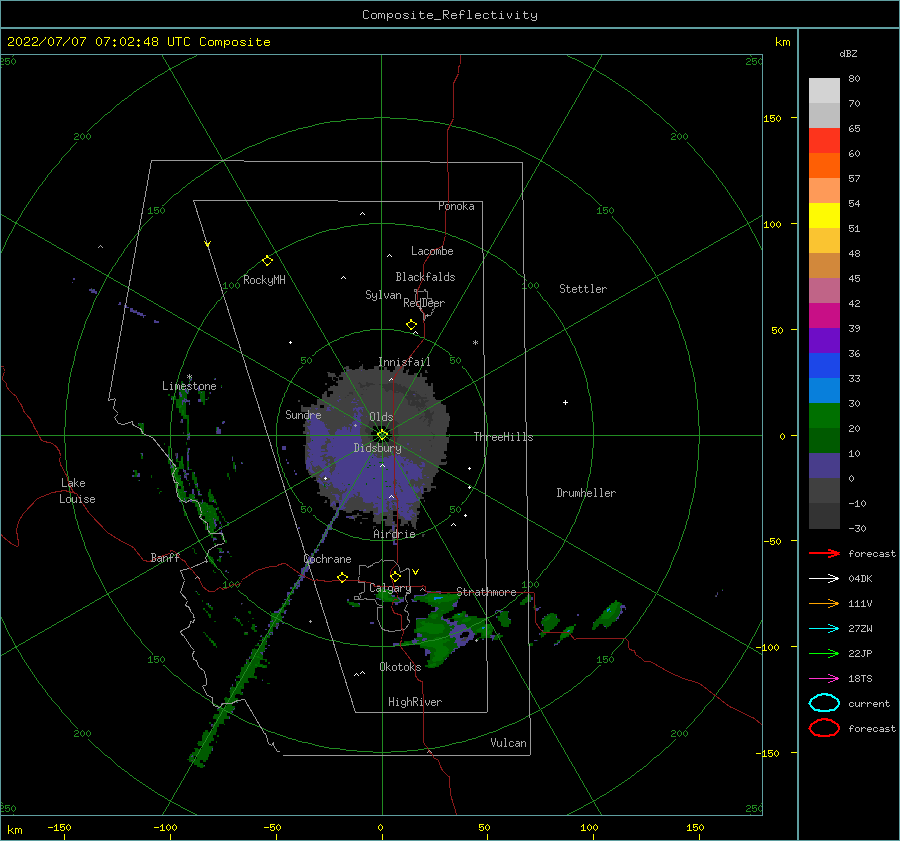Pick the magenta swatch between 42 and 39 dBZ
Viewport: 900px width, 841px height.
pos(824,316)
